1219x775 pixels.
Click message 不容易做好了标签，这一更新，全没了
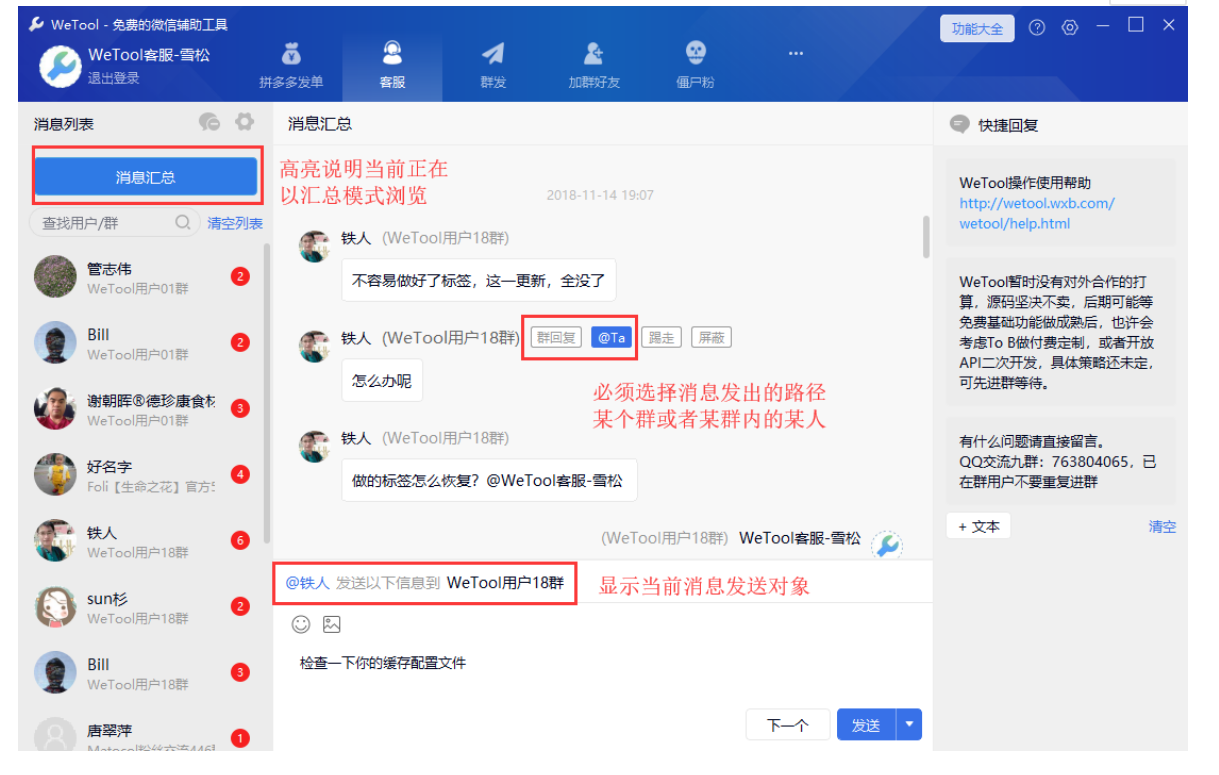479,281
